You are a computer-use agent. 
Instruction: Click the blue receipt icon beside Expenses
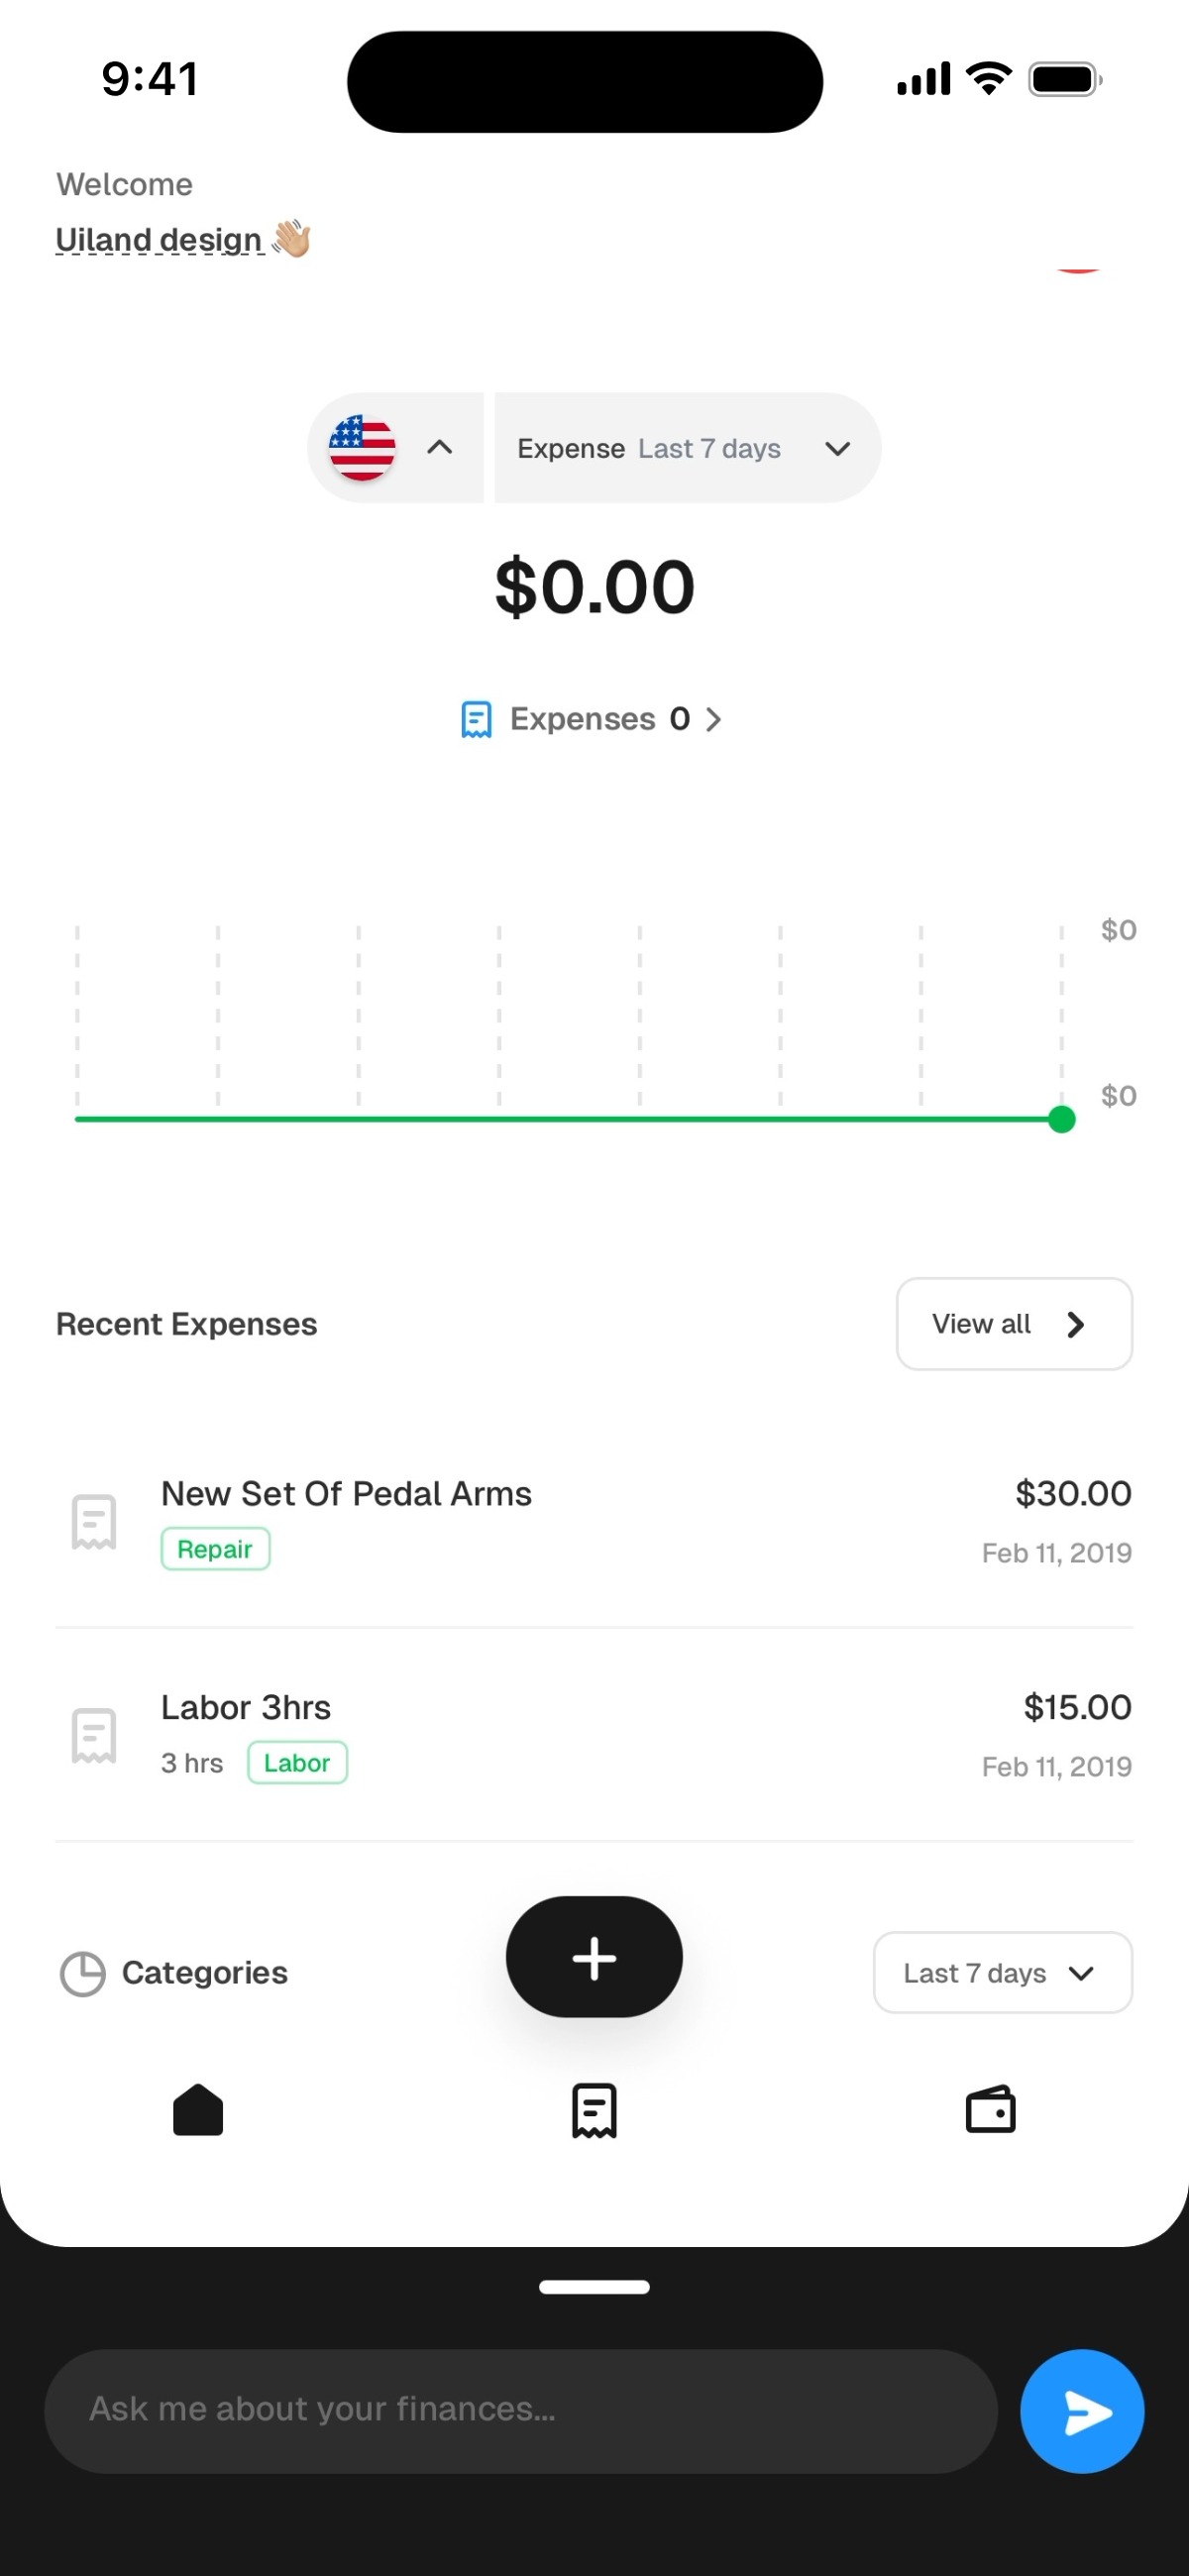(476, 719)
